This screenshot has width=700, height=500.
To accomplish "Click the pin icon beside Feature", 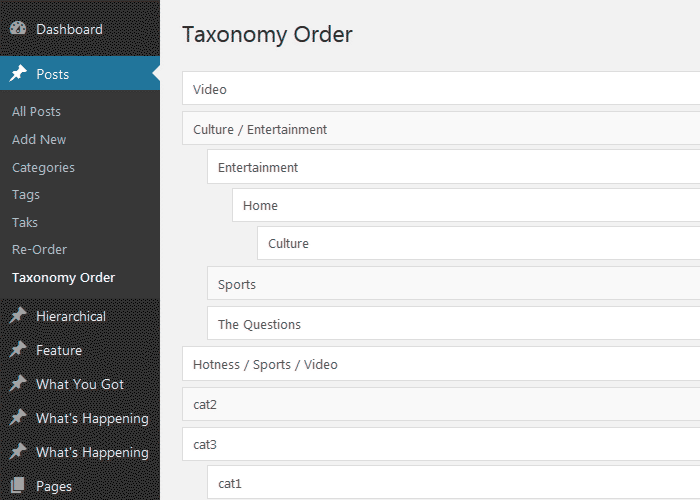I will pos(18,350).
